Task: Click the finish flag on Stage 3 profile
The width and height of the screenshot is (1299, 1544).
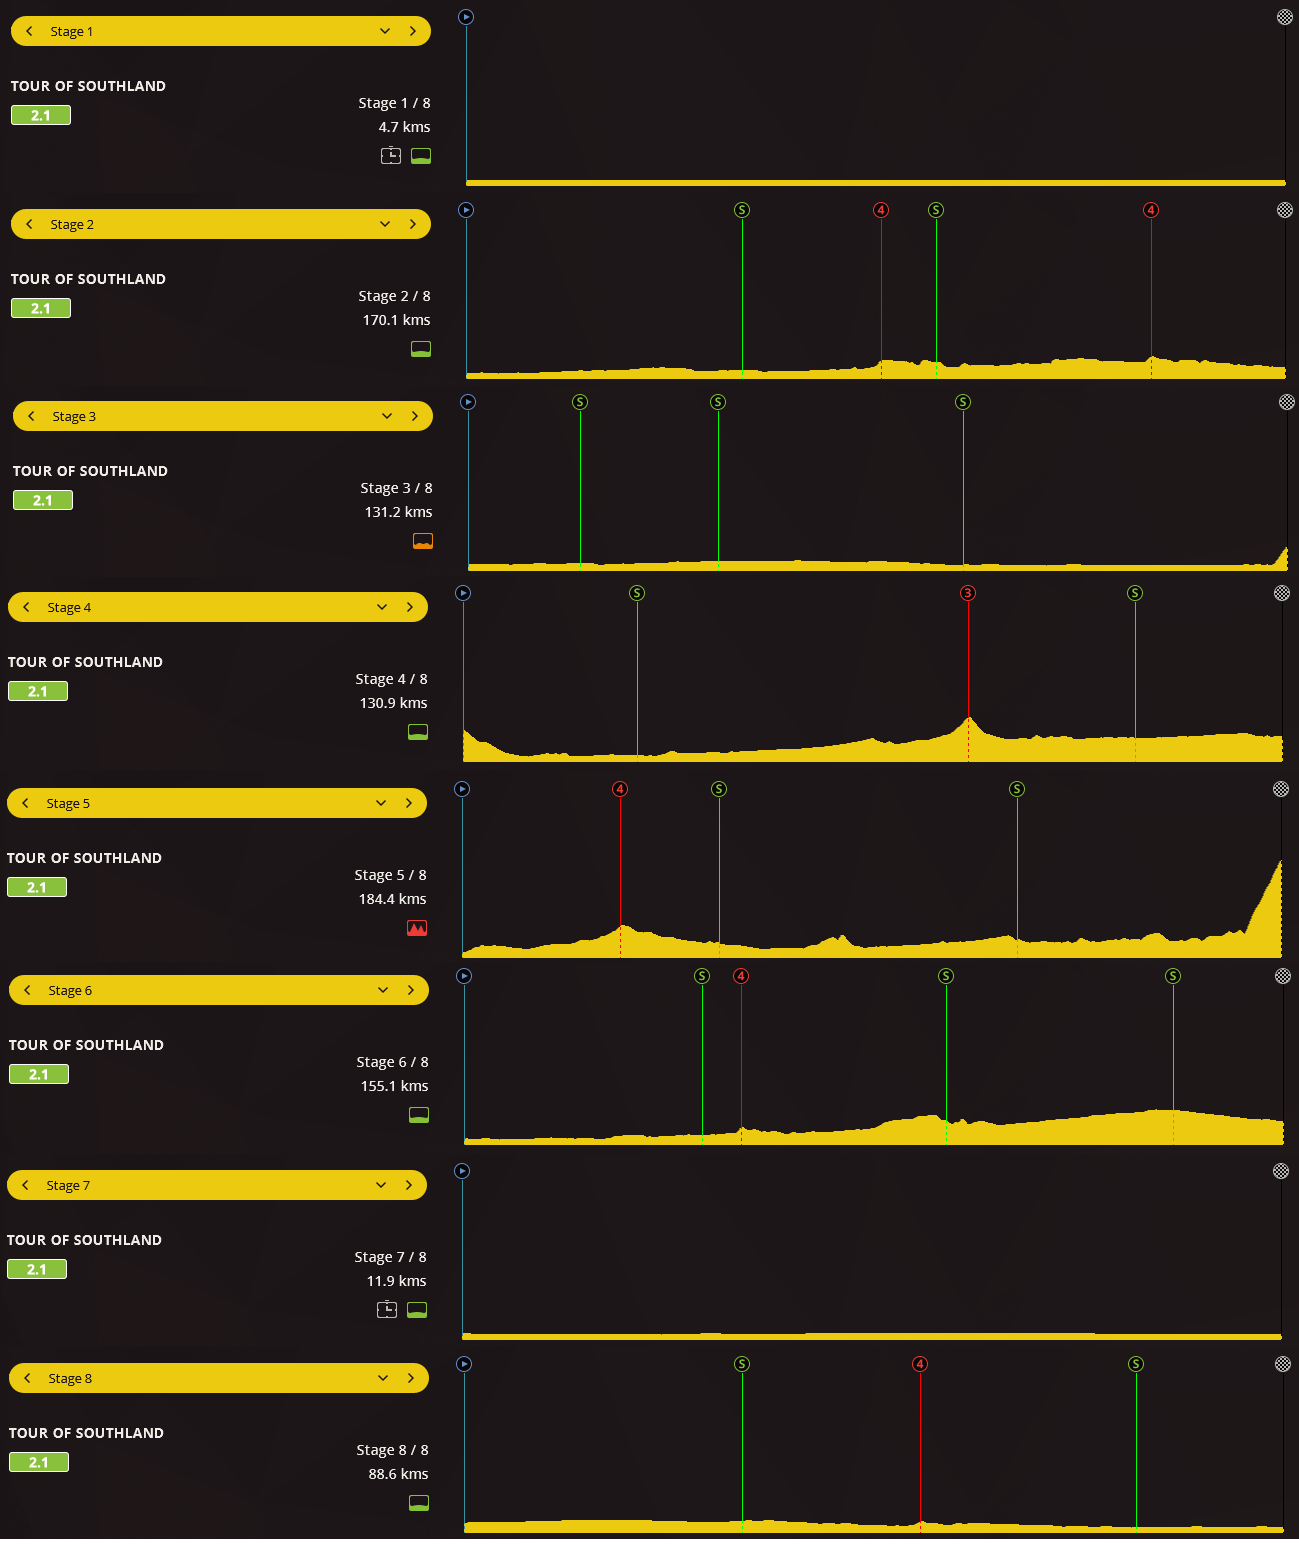Action: [1287, 402]
